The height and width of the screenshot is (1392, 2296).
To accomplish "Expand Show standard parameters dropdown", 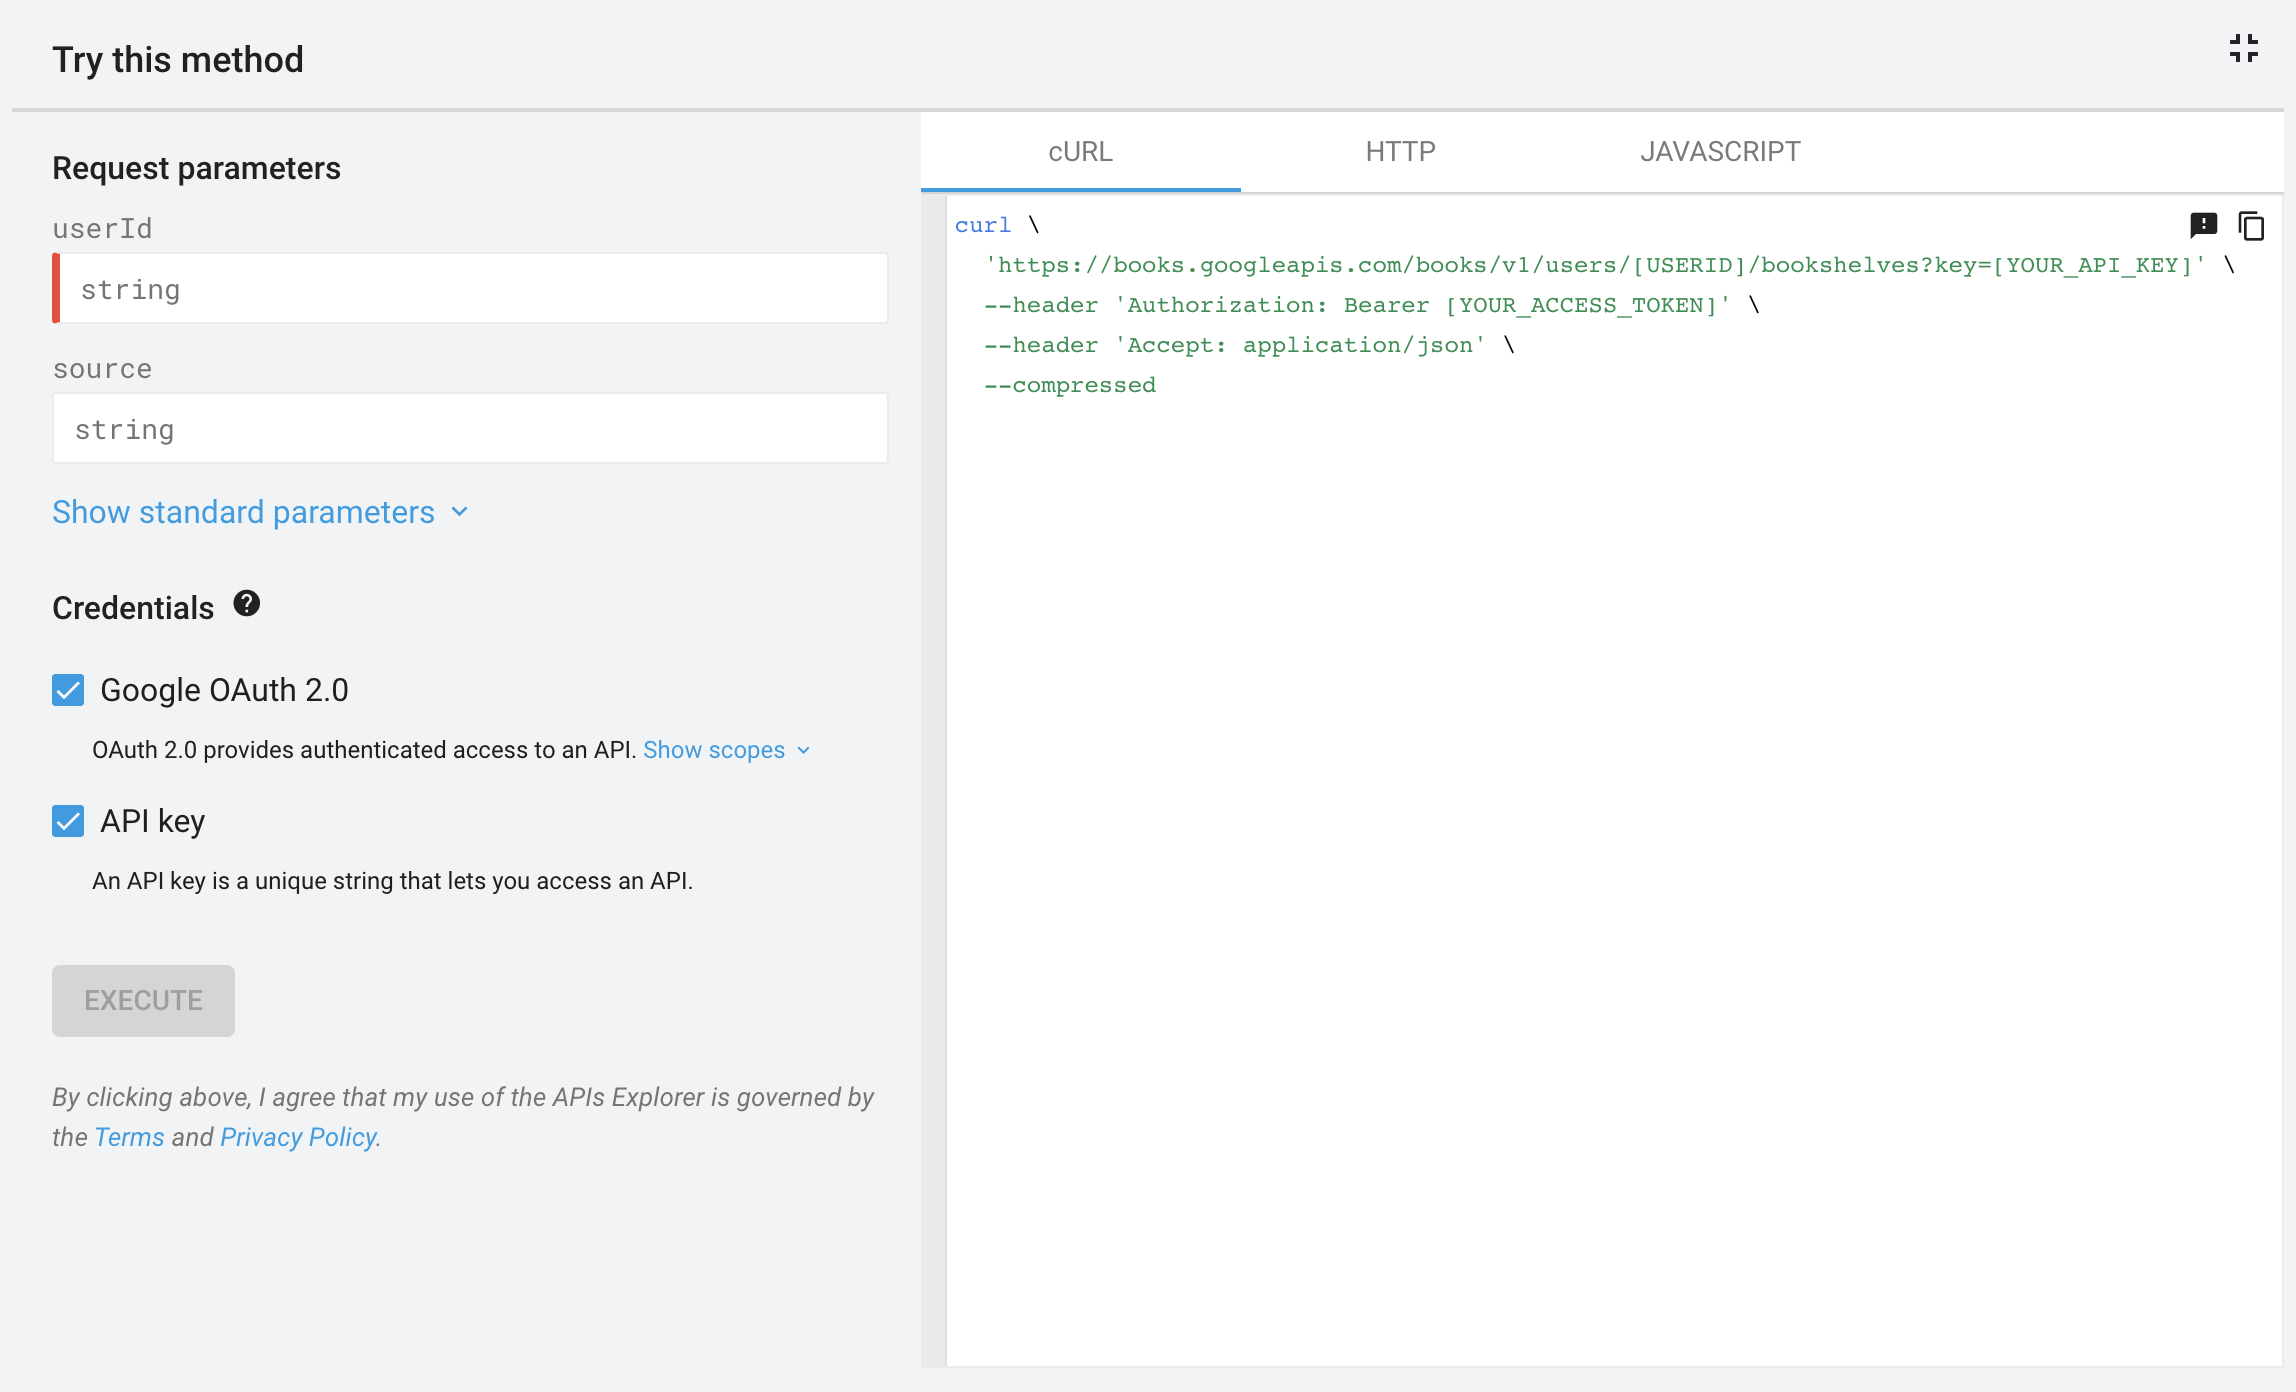I will coord(261,512).
